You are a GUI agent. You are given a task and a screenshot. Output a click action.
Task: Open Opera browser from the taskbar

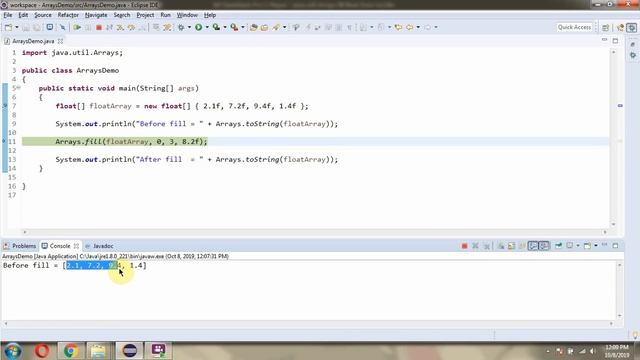42,351
